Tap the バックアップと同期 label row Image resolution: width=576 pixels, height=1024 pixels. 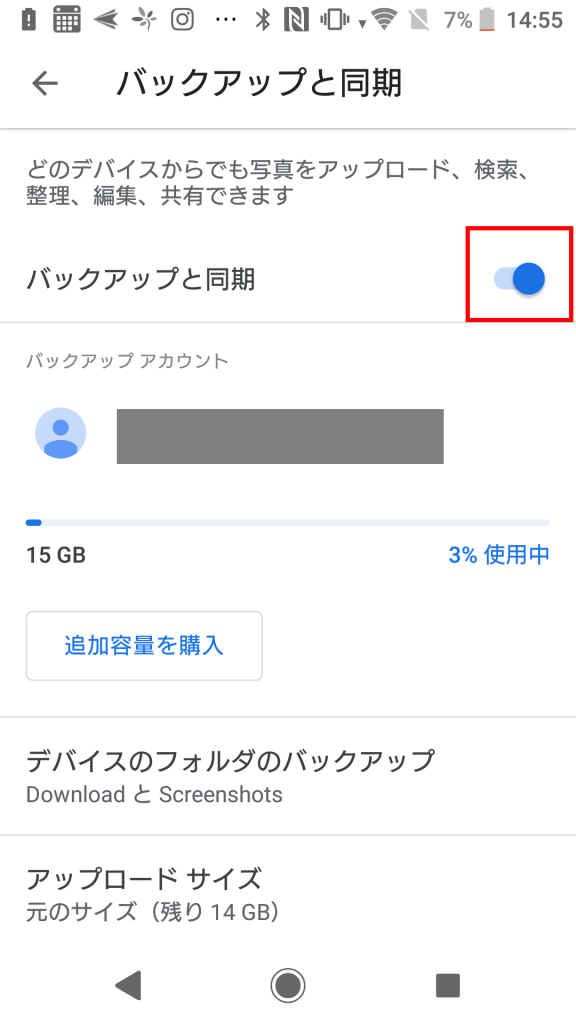(x=288, y=279)
